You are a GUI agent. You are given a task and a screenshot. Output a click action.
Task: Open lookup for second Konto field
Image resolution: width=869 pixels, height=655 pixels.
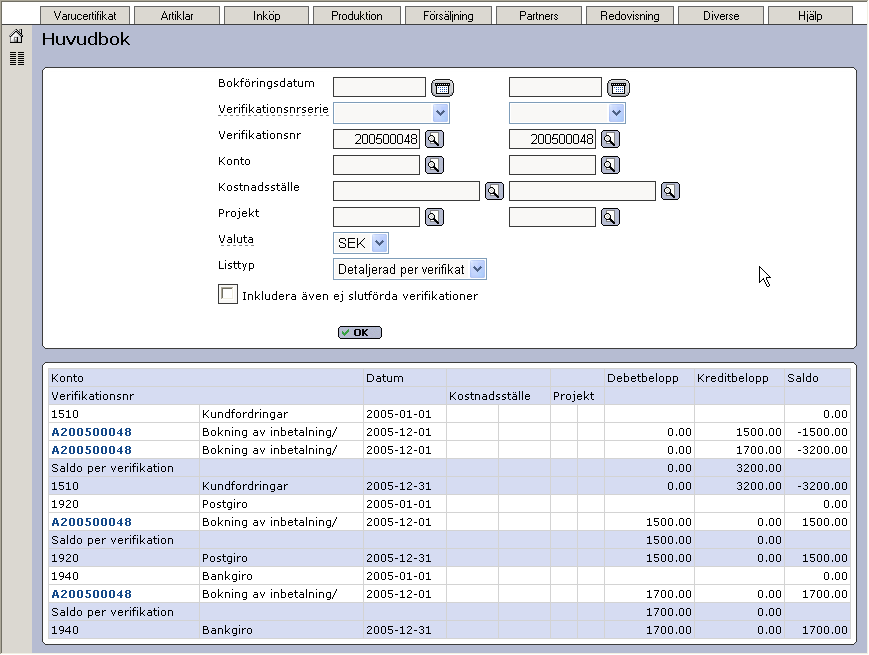tap(610, 165)
